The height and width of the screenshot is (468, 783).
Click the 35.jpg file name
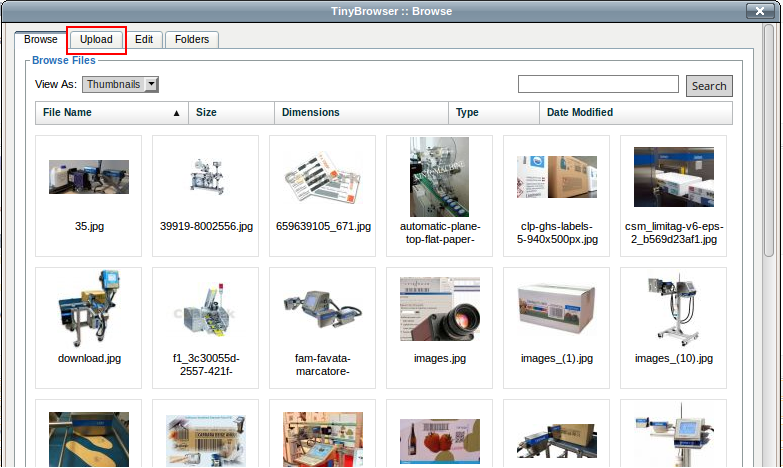pos(89,226)
